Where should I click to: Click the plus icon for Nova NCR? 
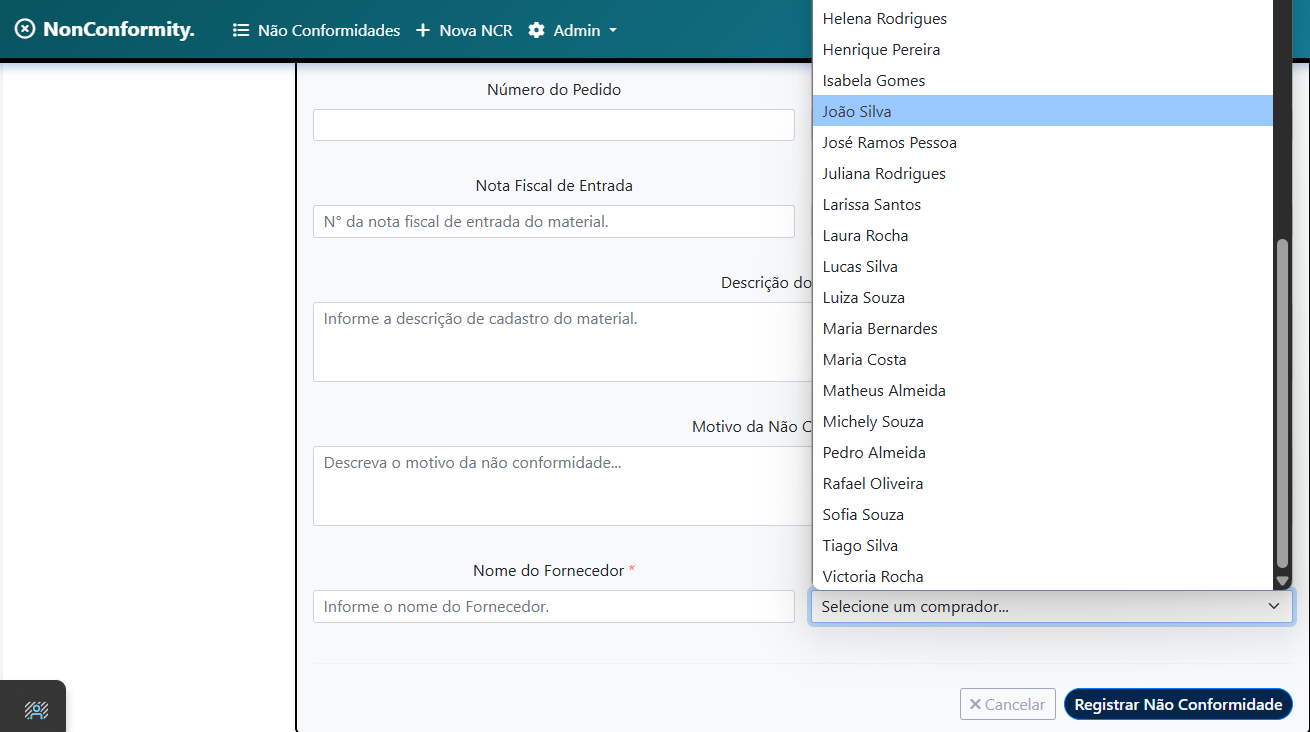click(423, 31)
